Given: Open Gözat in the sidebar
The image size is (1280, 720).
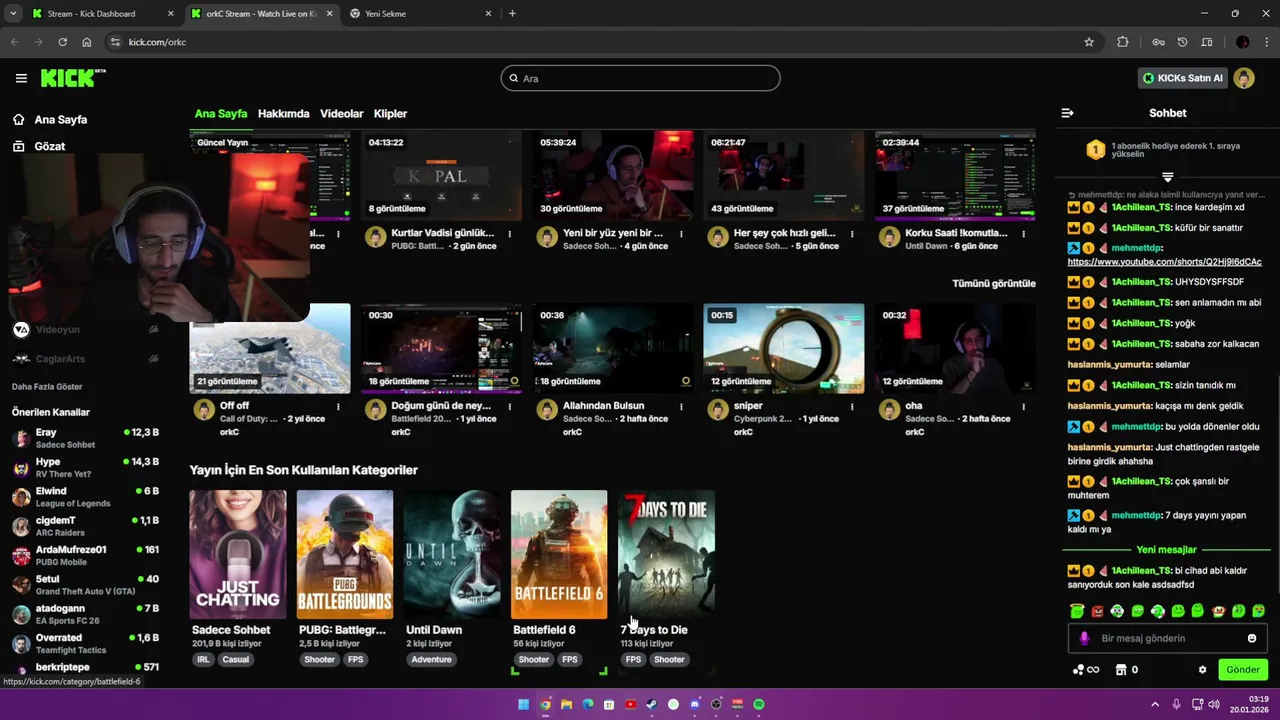Looking at the screenshot, I should click(39, 146).
